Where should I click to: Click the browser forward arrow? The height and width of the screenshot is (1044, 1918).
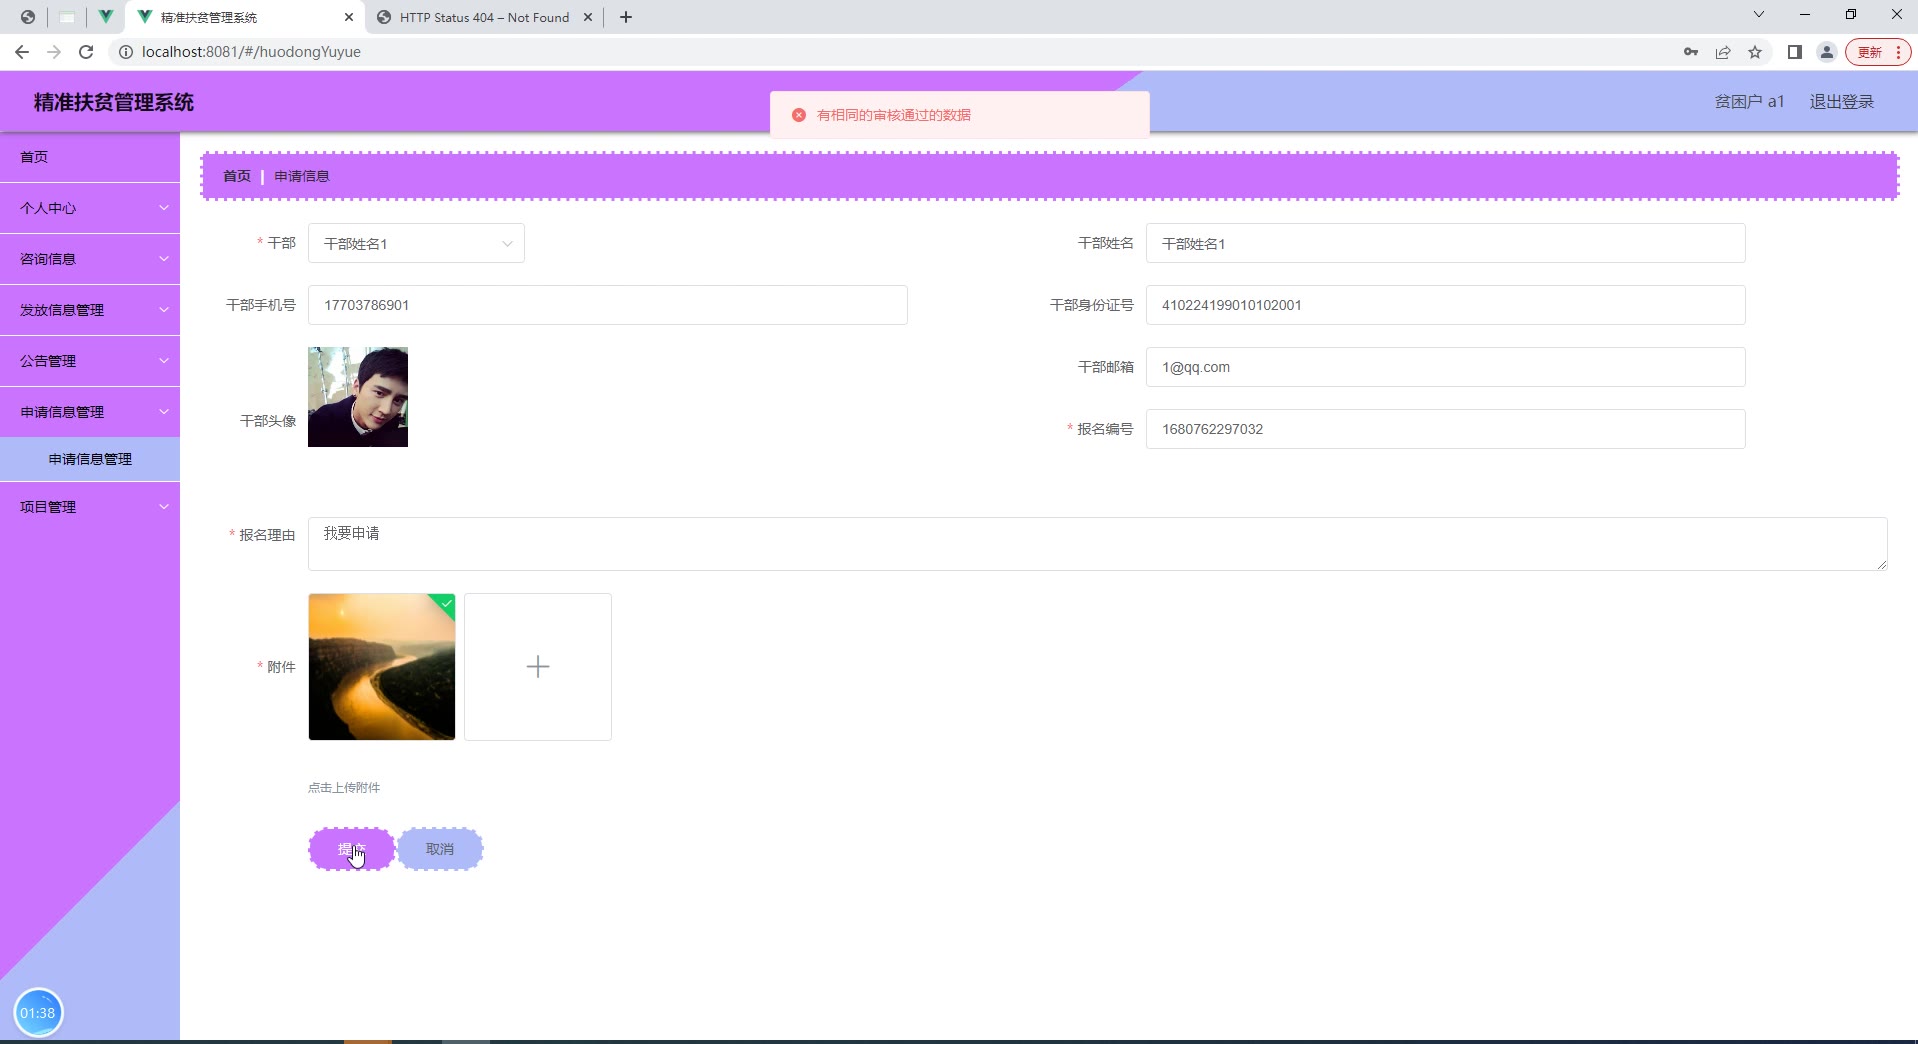click(54, 52)
